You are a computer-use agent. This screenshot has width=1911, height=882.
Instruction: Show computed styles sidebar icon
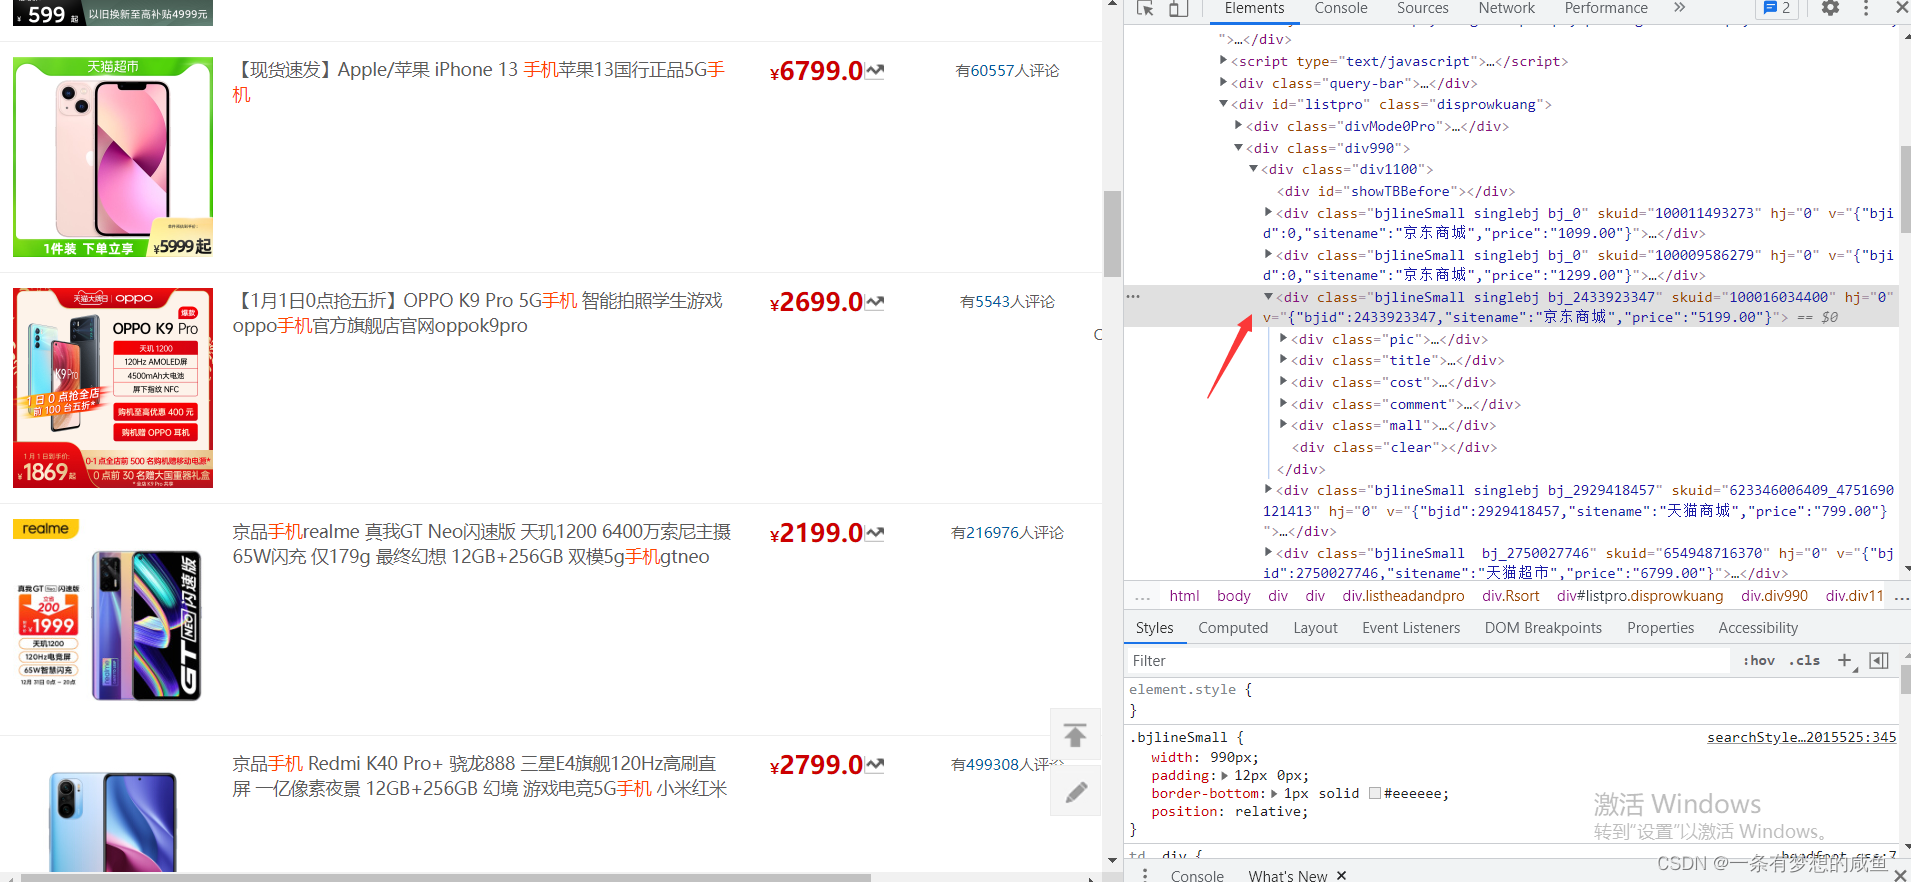(x=1879, y=660)
